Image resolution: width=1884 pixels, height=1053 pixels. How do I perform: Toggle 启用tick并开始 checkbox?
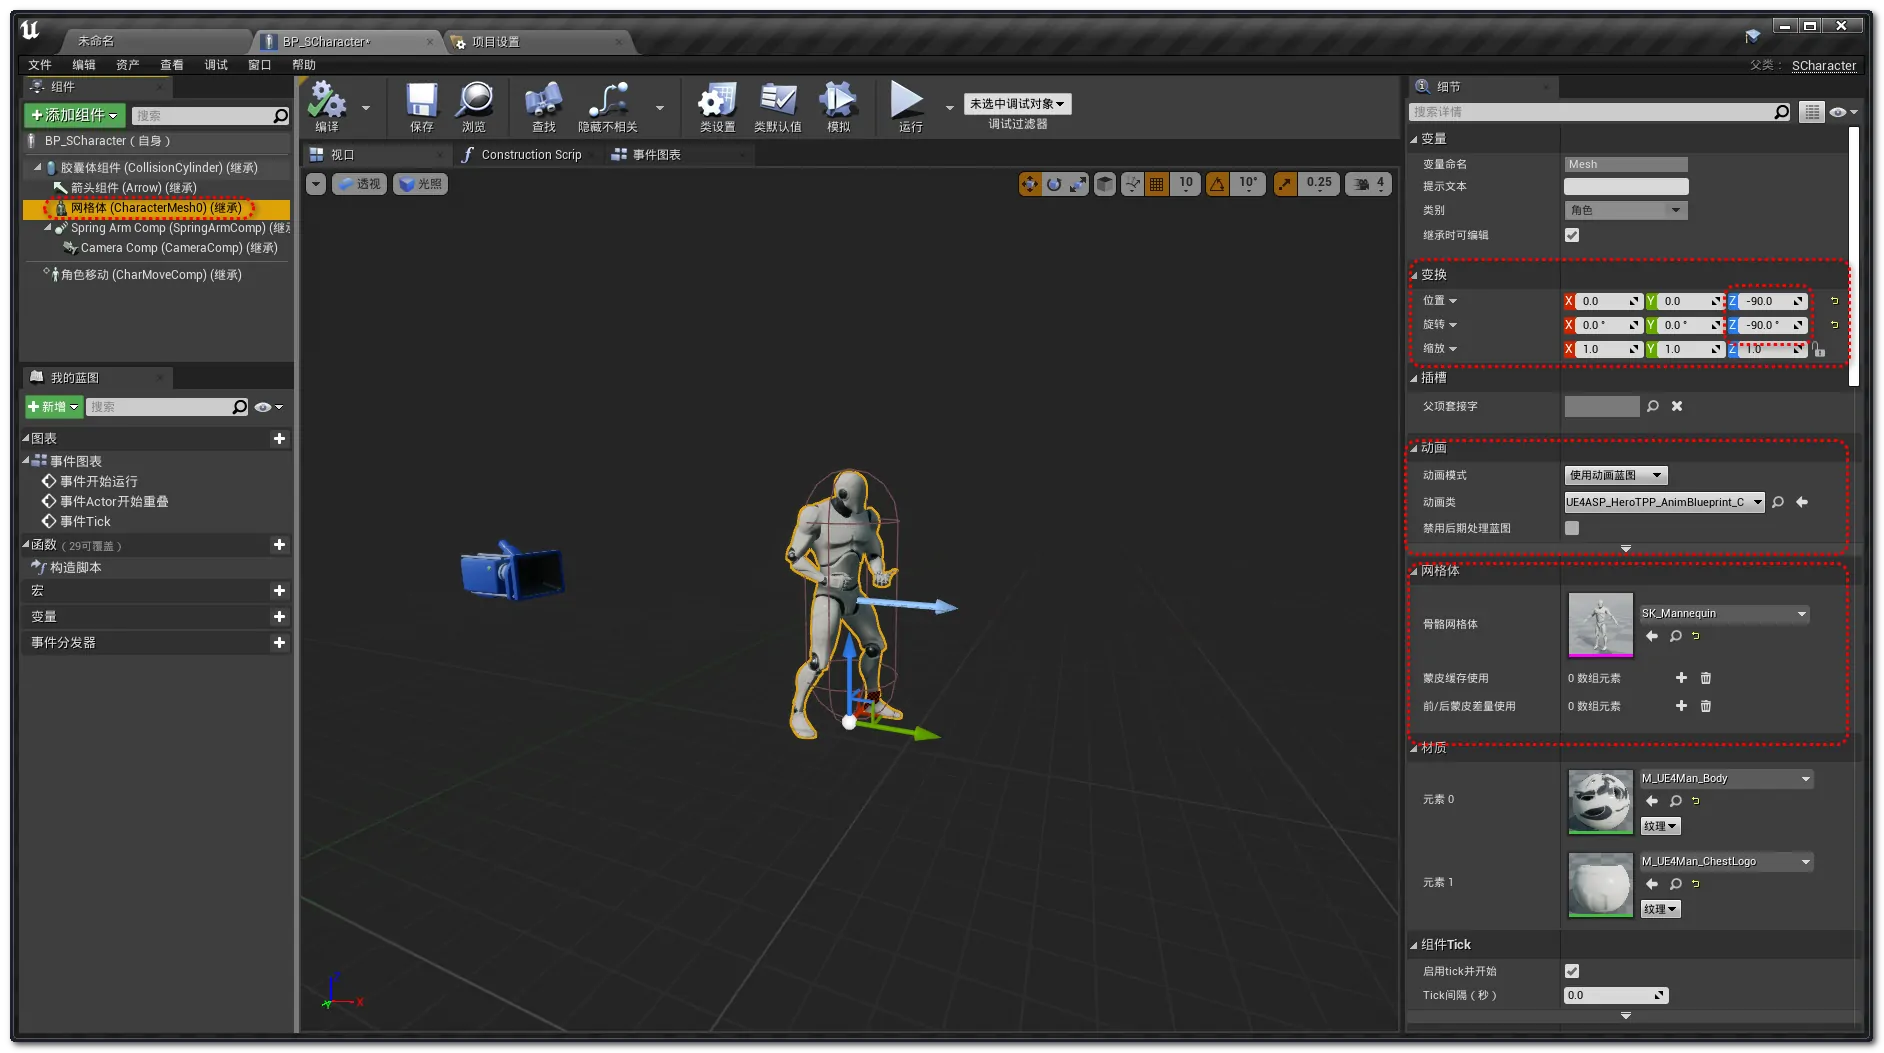tap(1572, 971)
